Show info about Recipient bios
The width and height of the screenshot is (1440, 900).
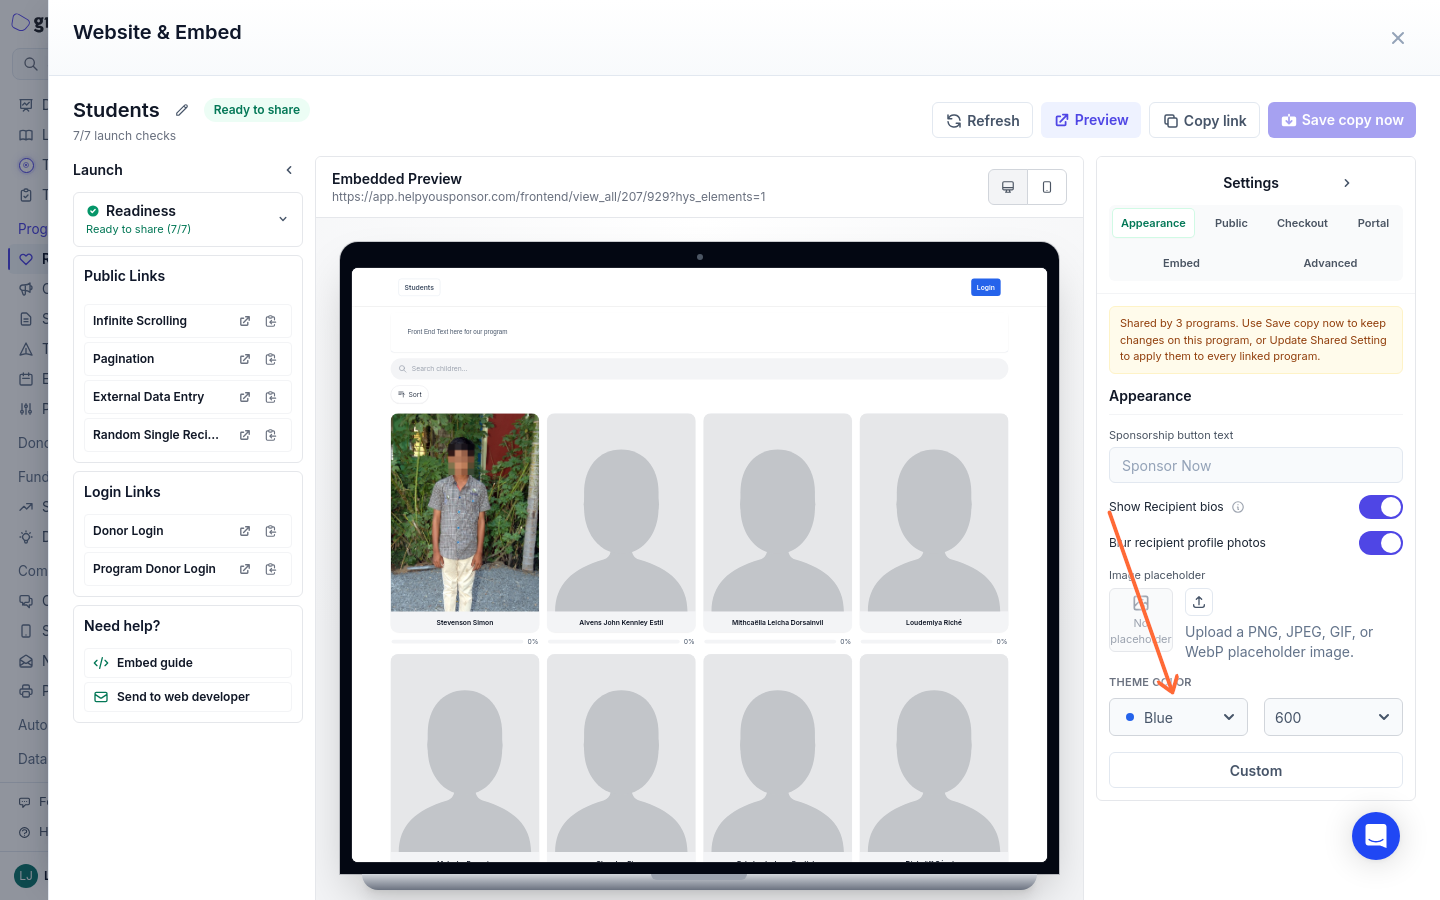pyautogui.click(x=1238, y=507)
